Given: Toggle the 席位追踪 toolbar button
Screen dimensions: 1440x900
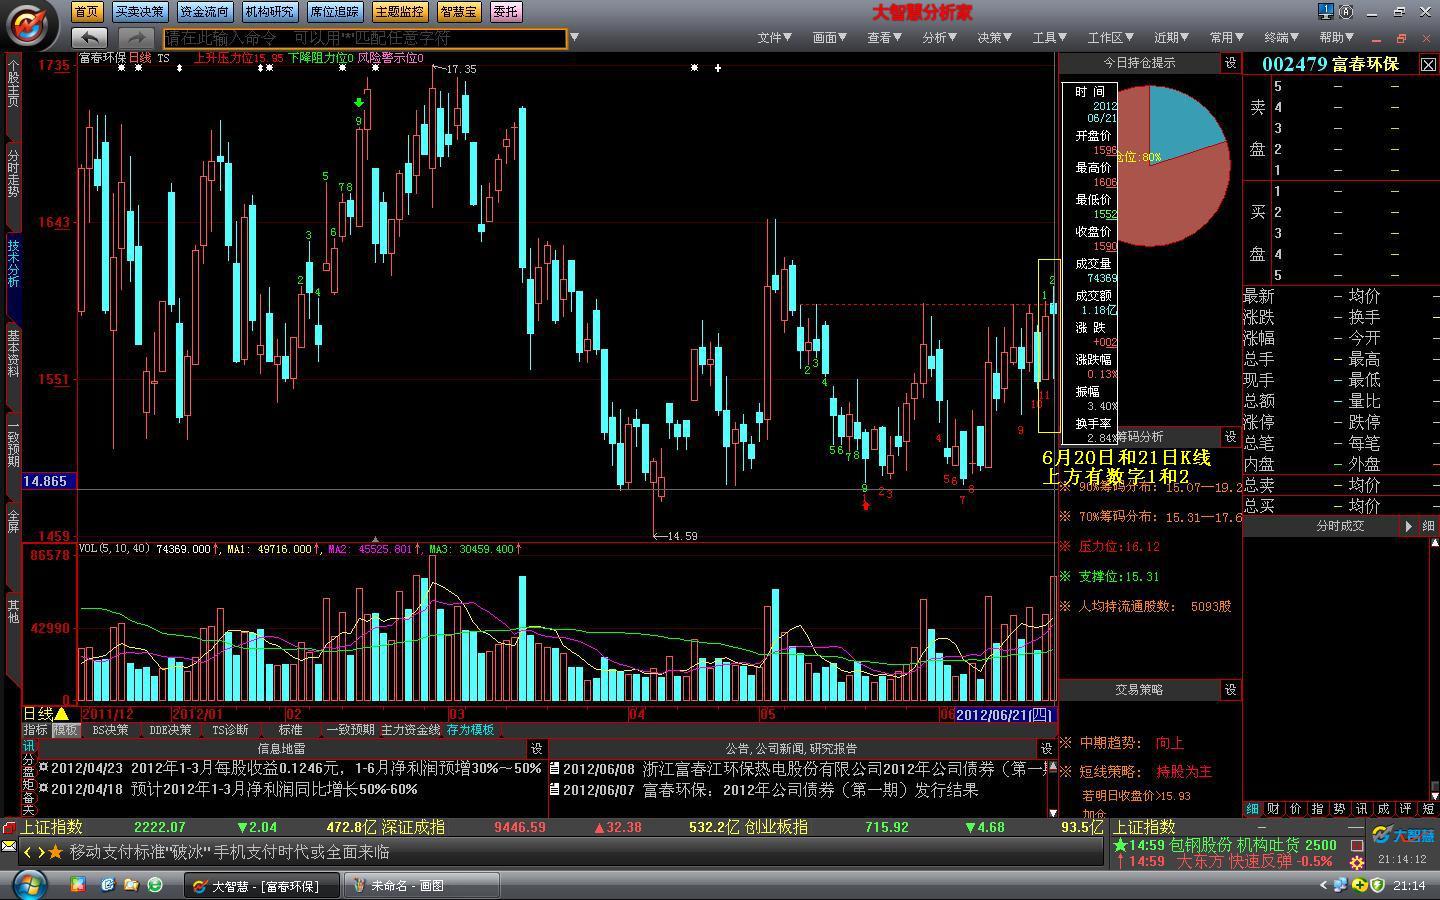Looking at the screenshot, I should 334,12.
